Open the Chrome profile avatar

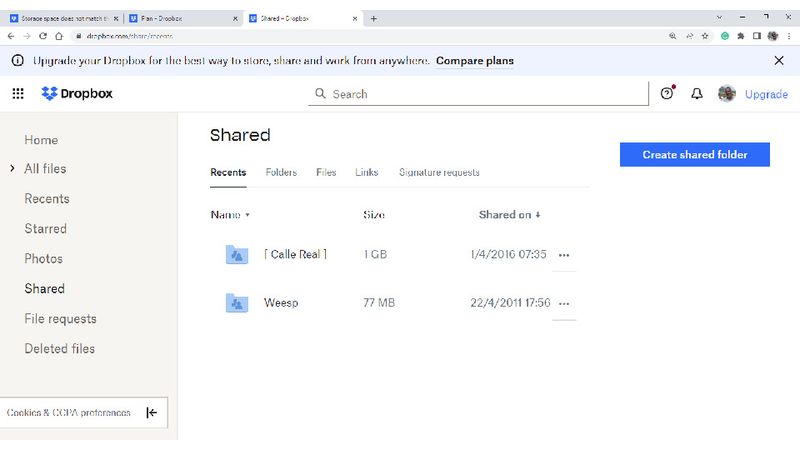pos(773,36)
